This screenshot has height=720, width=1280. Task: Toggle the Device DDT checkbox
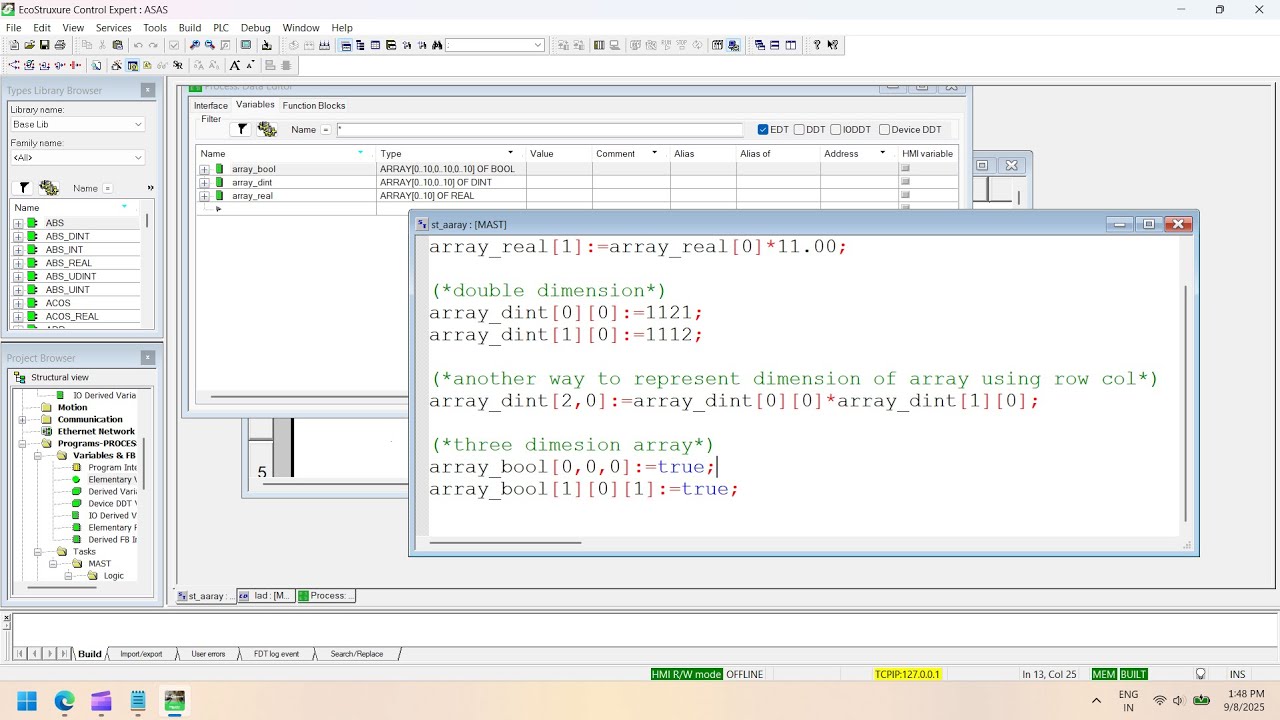pos(884,129)
